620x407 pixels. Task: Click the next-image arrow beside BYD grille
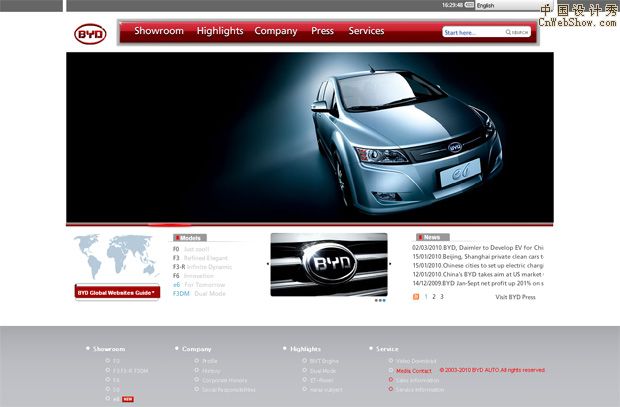click(x=390, y=264)
